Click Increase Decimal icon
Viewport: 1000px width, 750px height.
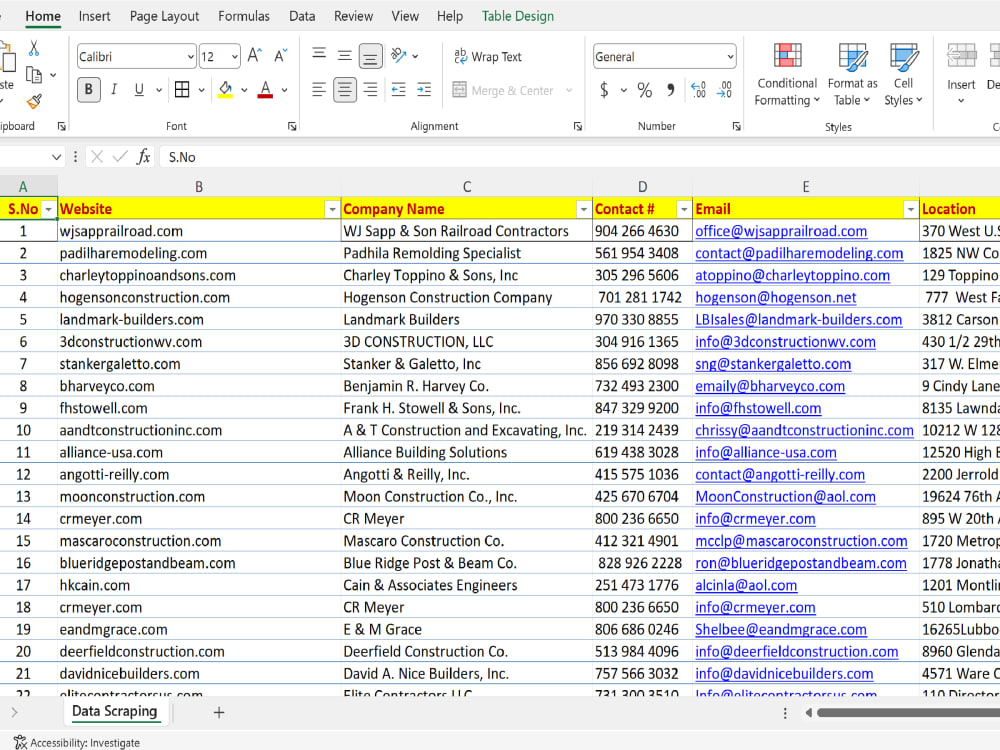coord(698,89)
